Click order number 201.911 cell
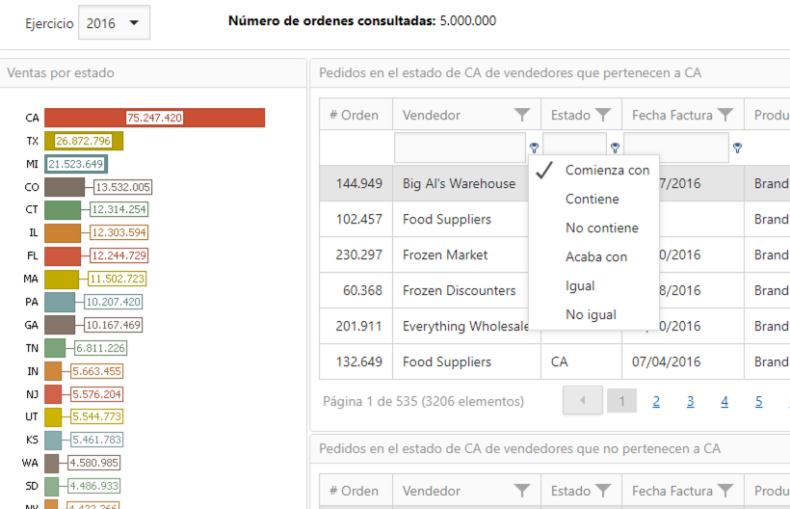 click(356, 327)
